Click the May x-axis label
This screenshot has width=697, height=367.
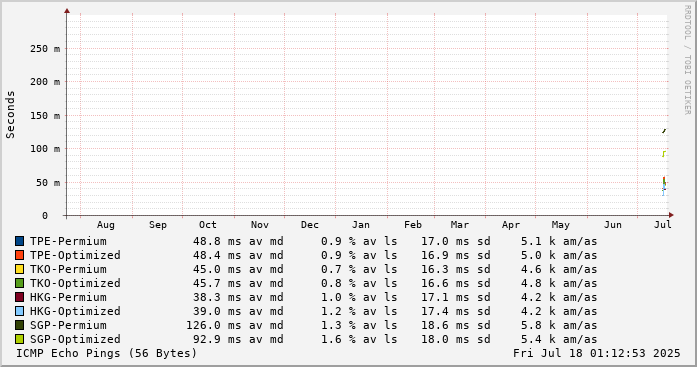tap(561, 225)
